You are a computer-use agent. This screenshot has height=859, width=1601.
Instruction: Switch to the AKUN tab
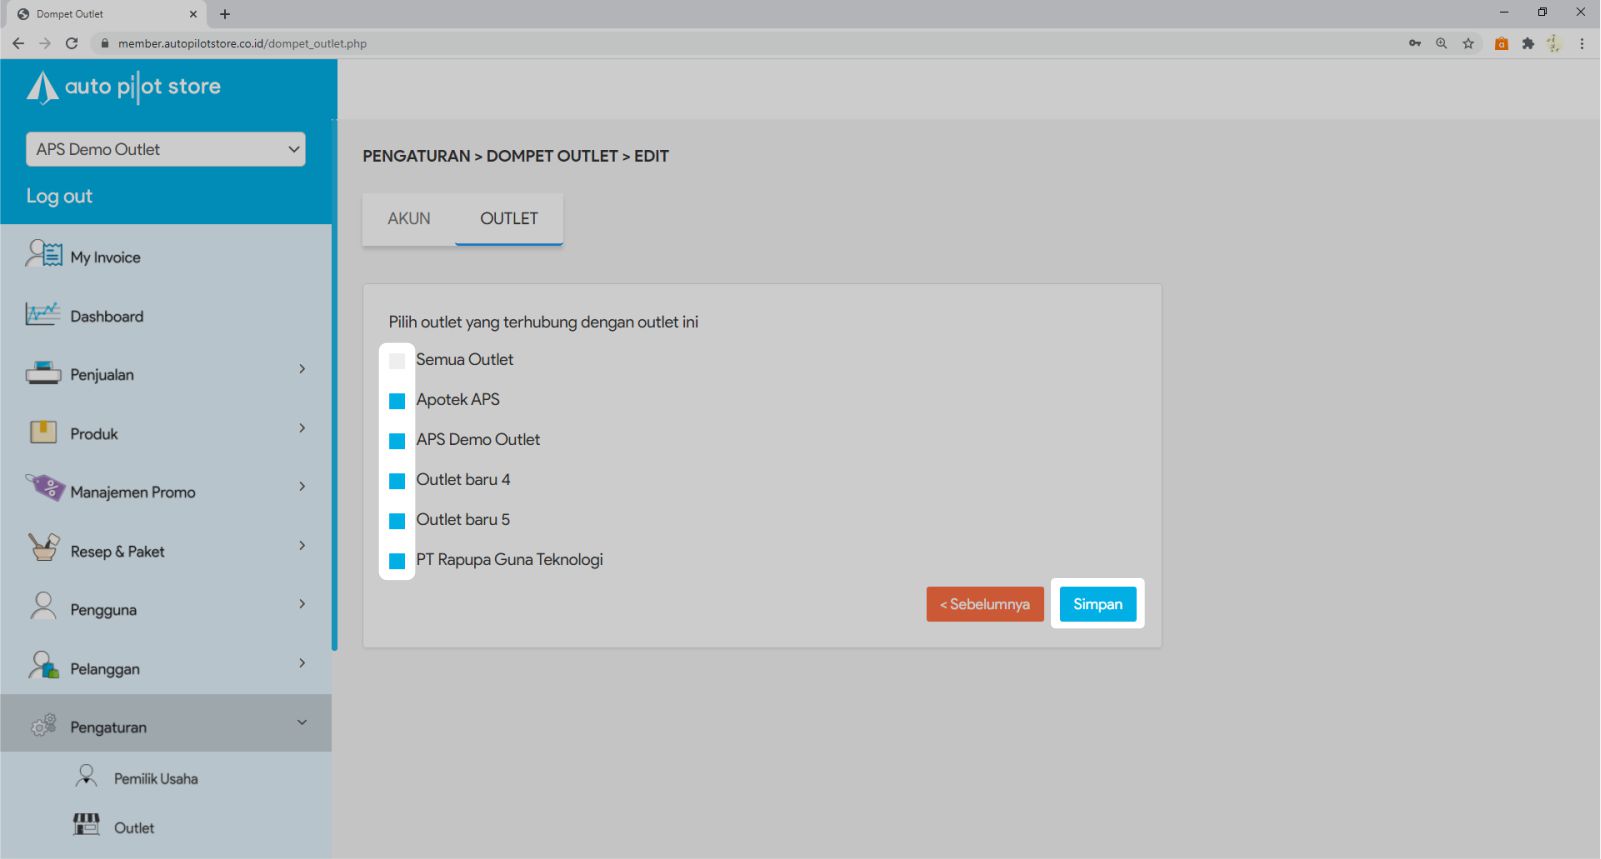(409, 218)
